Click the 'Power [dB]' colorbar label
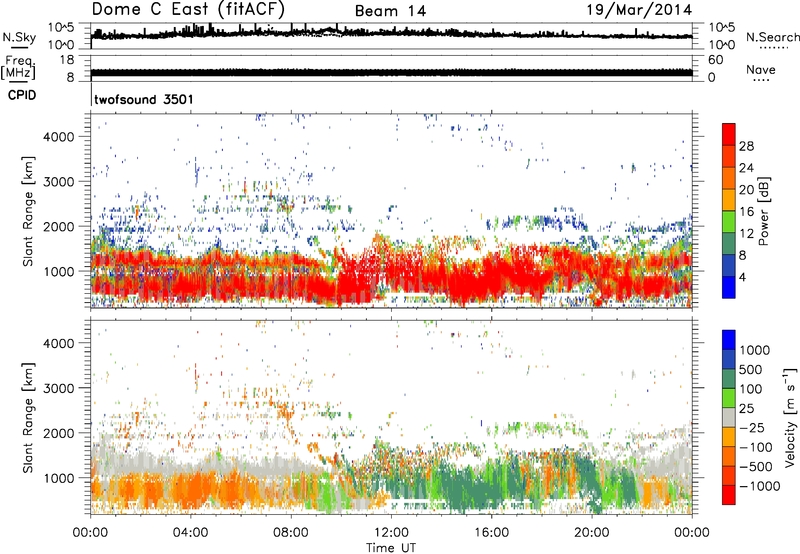 click(763, 211)
